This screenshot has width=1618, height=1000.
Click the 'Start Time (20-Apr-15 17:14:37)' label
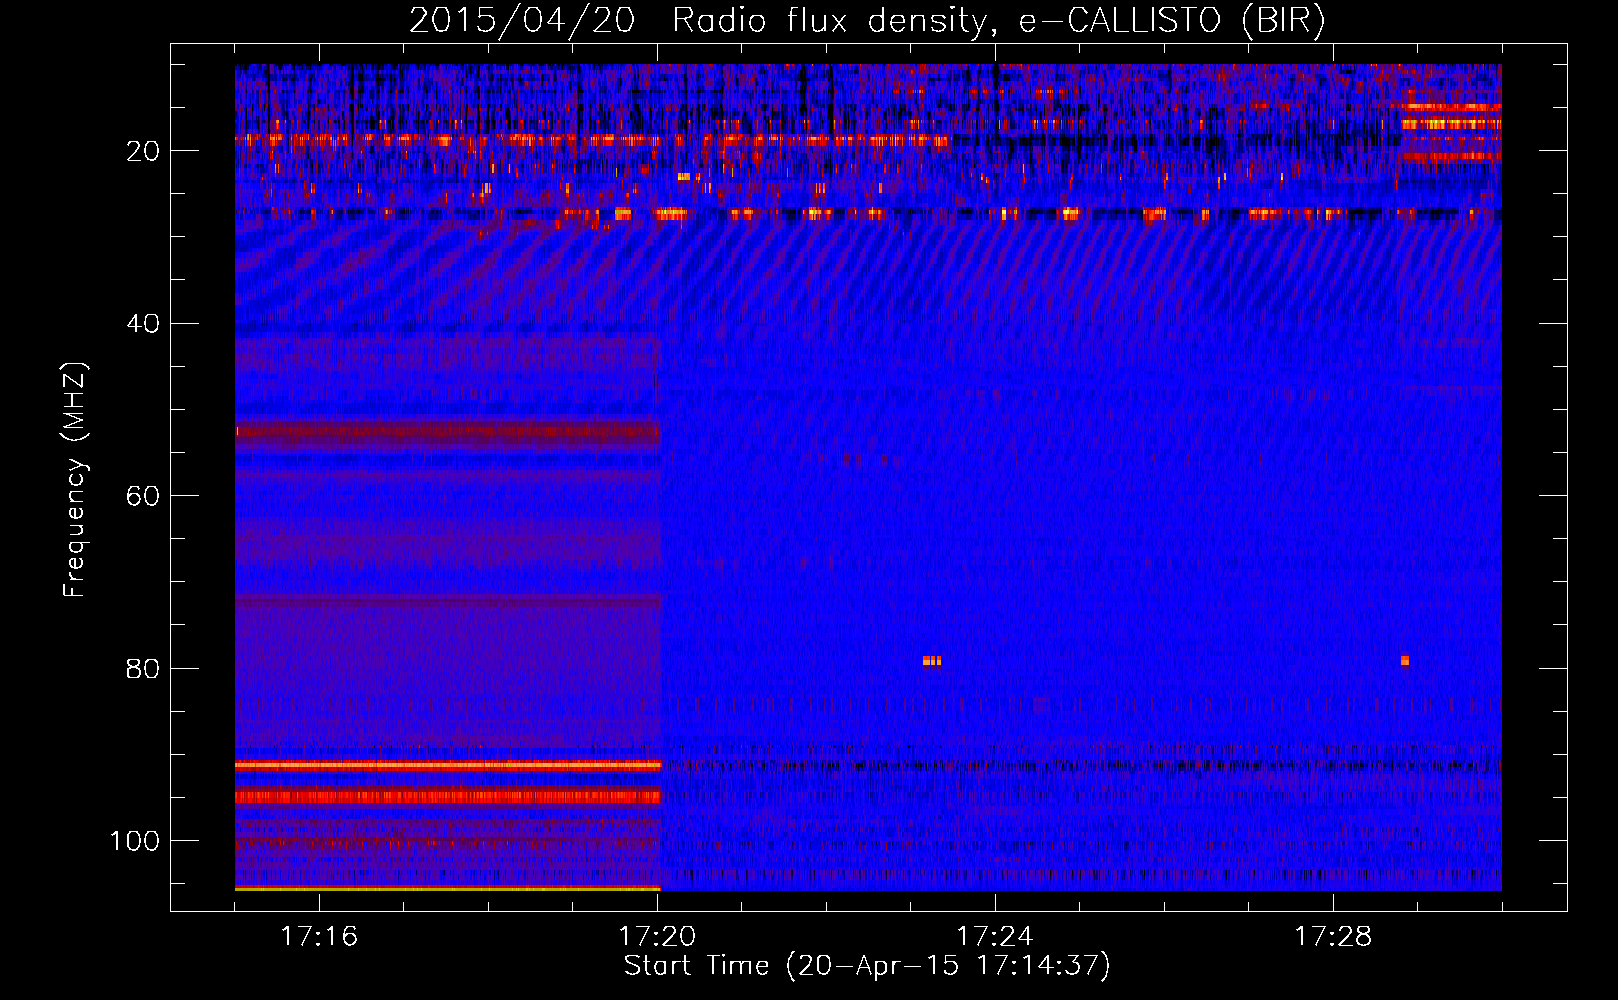(x=867, y=966)
